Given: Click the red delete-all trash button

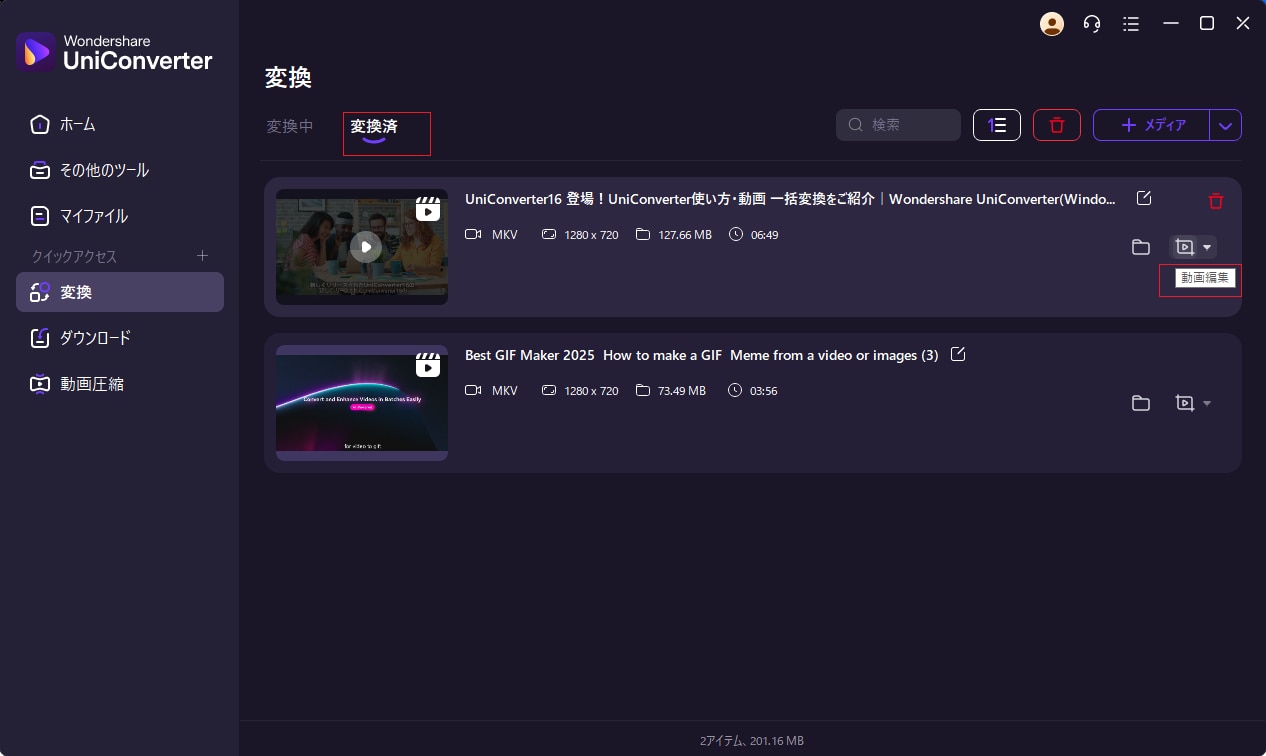Looking at the screenshot, I should [x=1057, y=125].
